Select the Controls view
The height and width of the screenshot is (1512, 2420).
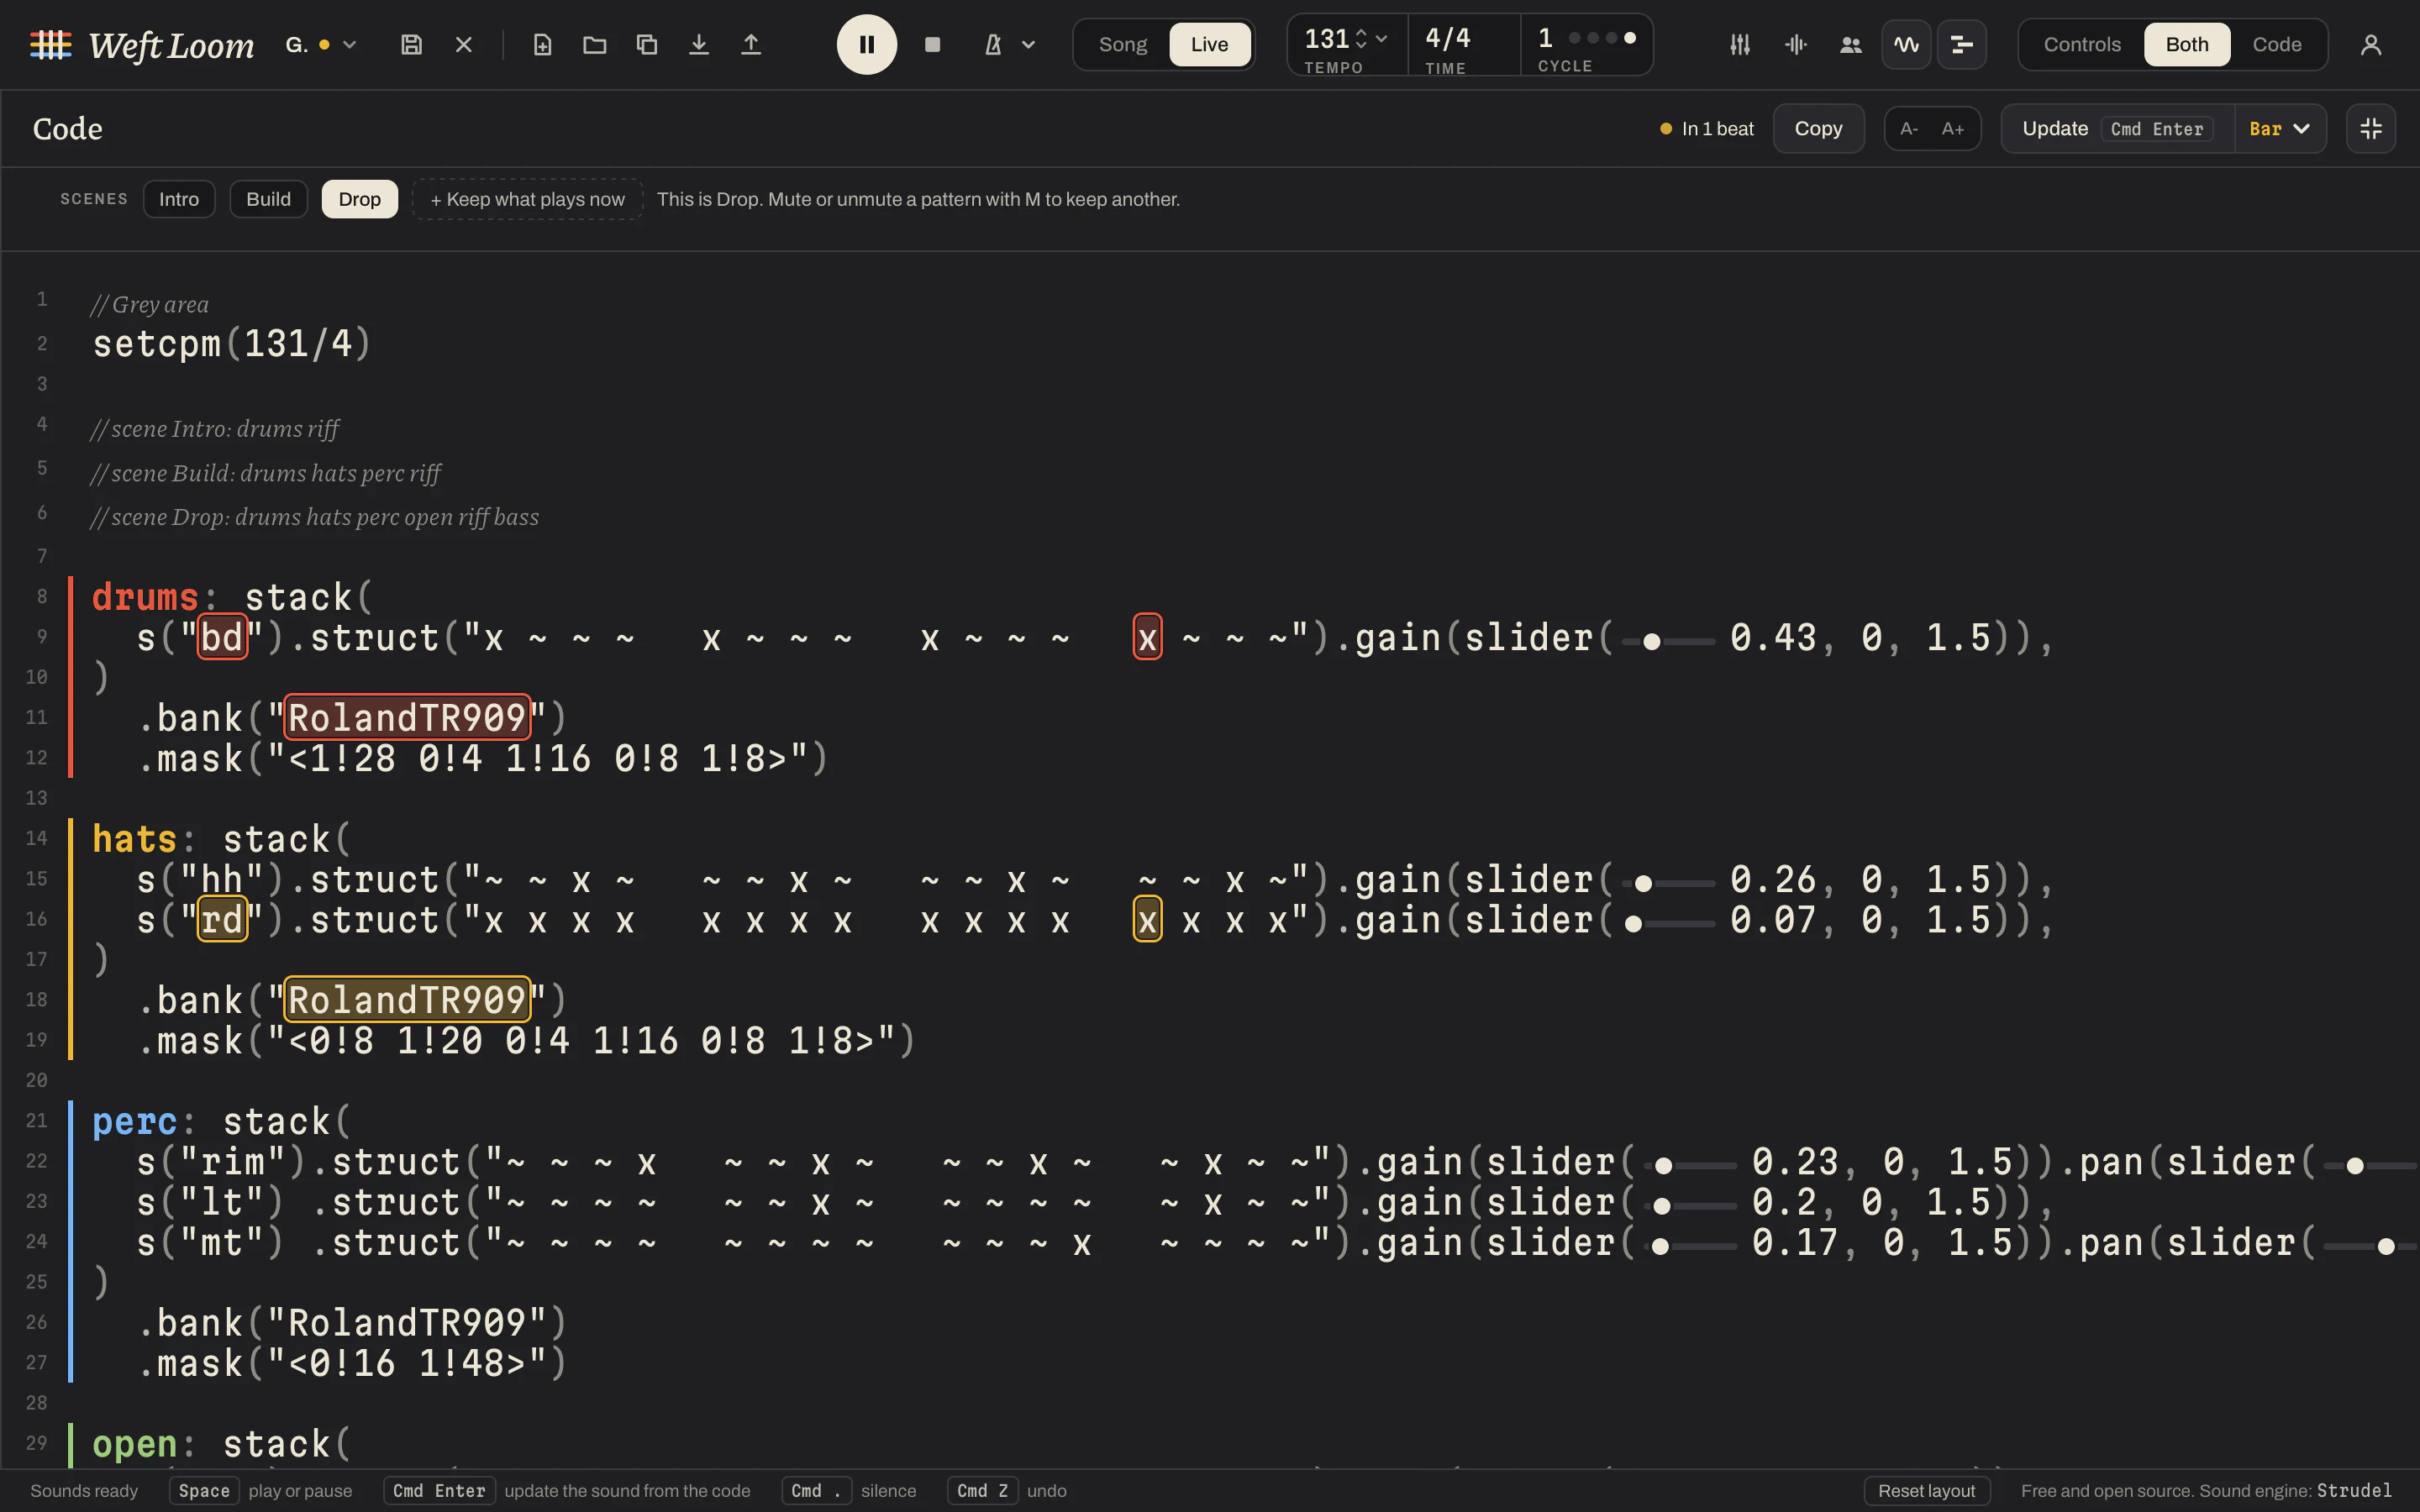click(2082, 44)
